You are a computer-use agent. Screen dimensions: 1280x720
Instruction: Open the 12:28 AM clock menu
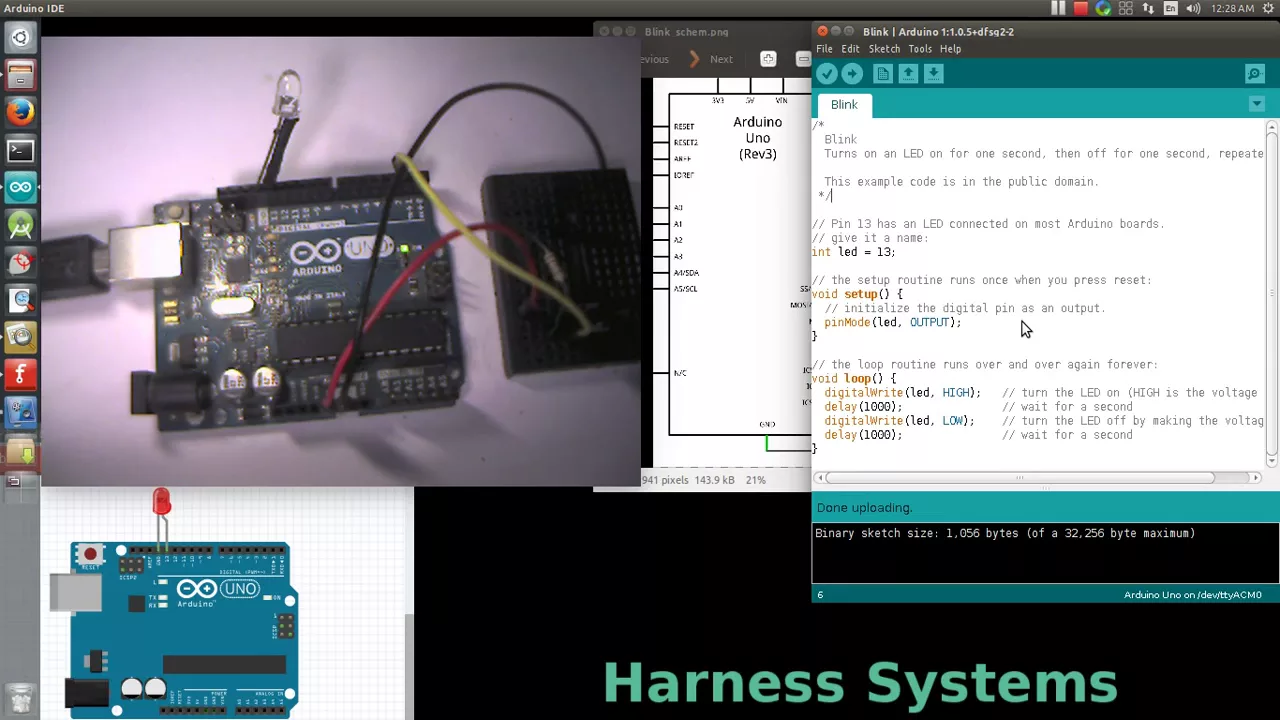click(x=1231, y=8)
